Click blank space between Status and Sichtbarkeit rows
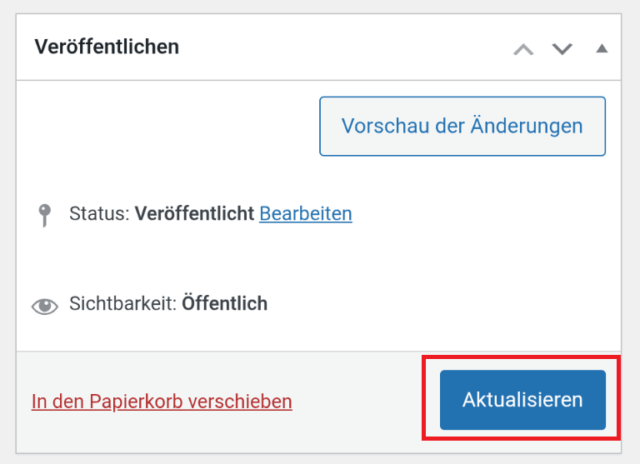 (300, 258)
